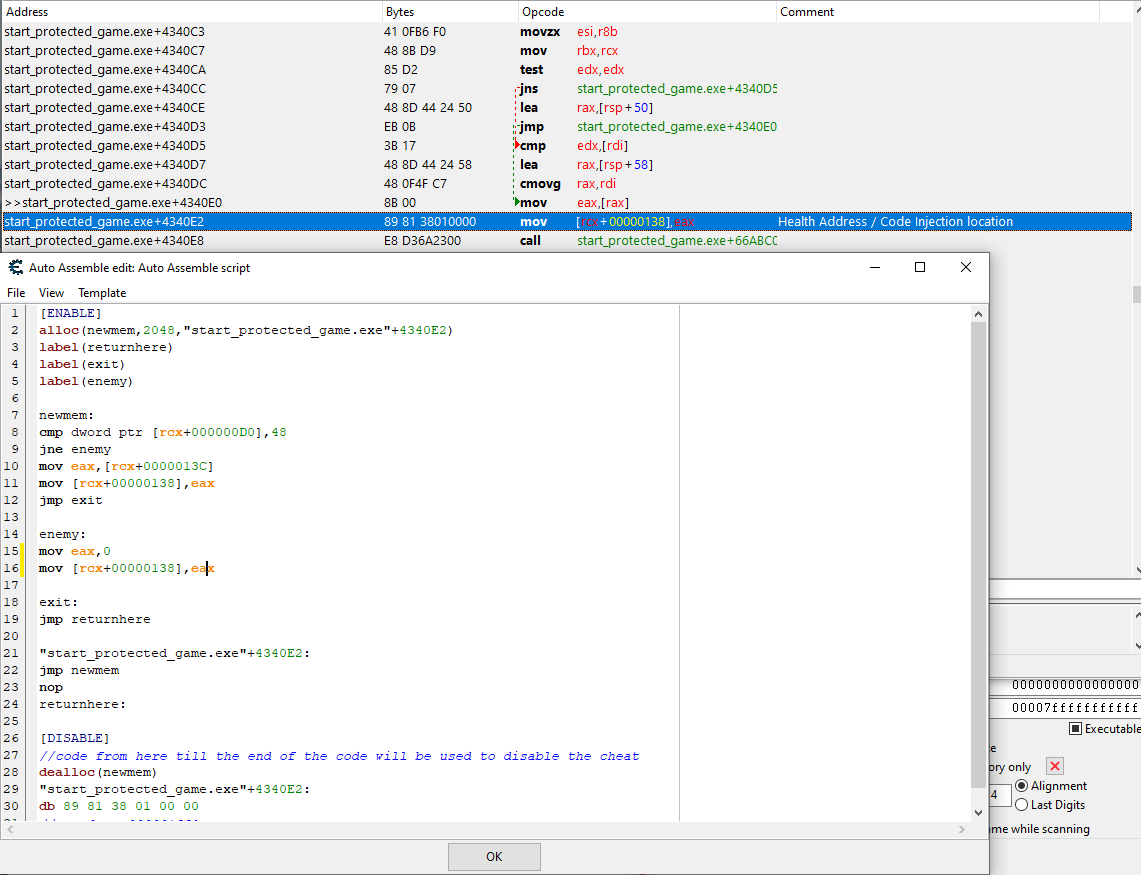Open the View menu
Screen dimensions: 1141x875
coord(51,293)
